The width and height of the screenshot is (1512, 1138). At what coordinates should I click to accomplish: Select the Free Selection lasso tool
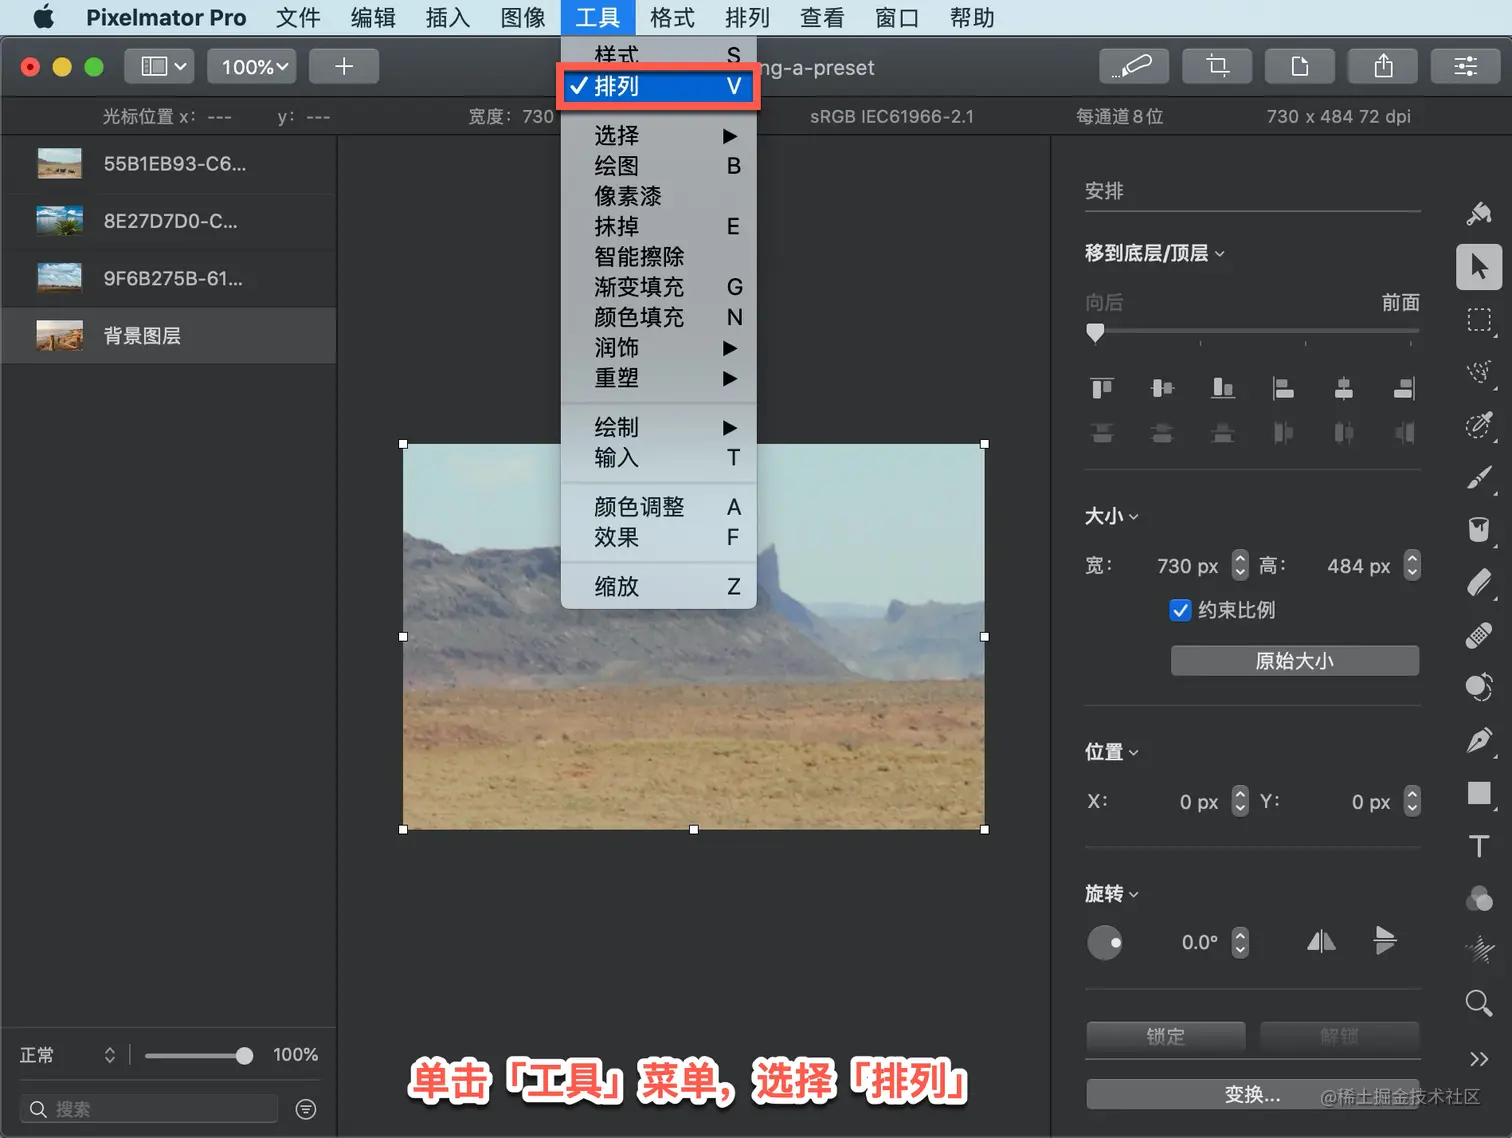[1479, 372]
